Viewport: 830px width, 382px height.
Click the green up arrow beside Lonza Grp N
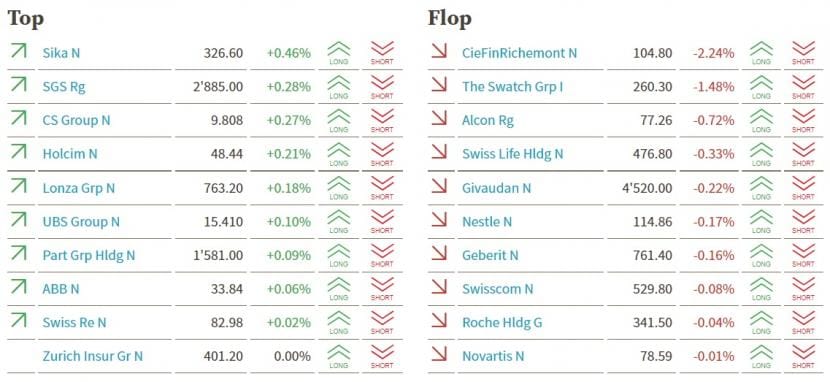pyautogui.click(x=19, y=186)
